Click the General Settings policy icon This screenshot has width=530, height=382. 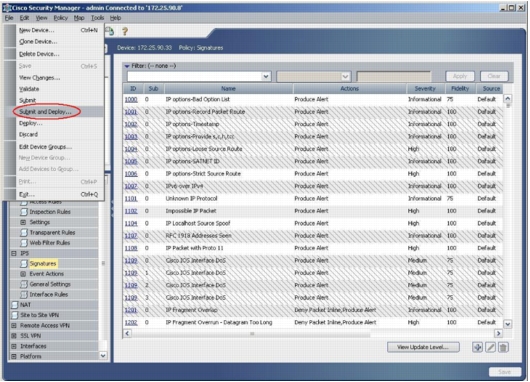pyautogui.click(x=24, y=284)
